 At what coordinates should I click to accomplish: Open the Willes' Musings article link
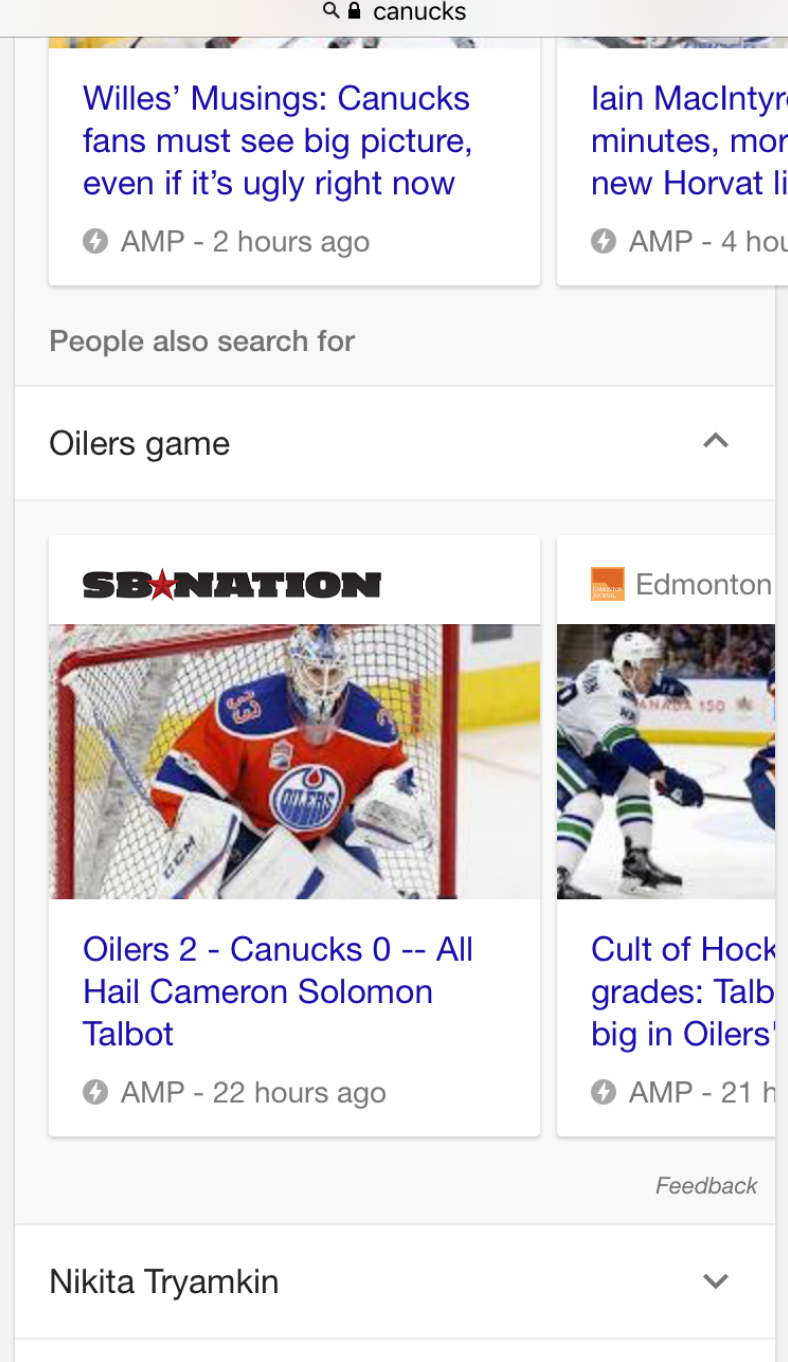click(x=276, y=141)
